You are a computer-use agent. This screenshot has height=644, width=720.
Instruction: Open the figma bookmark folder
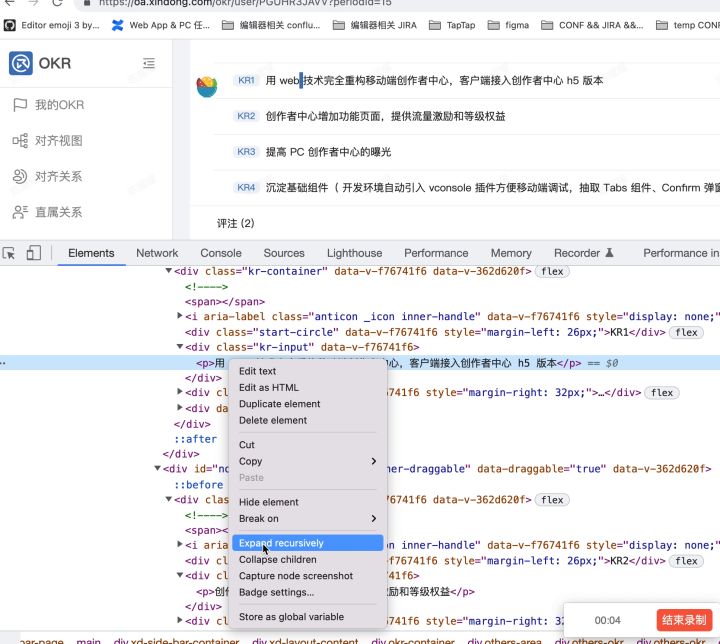508,25
